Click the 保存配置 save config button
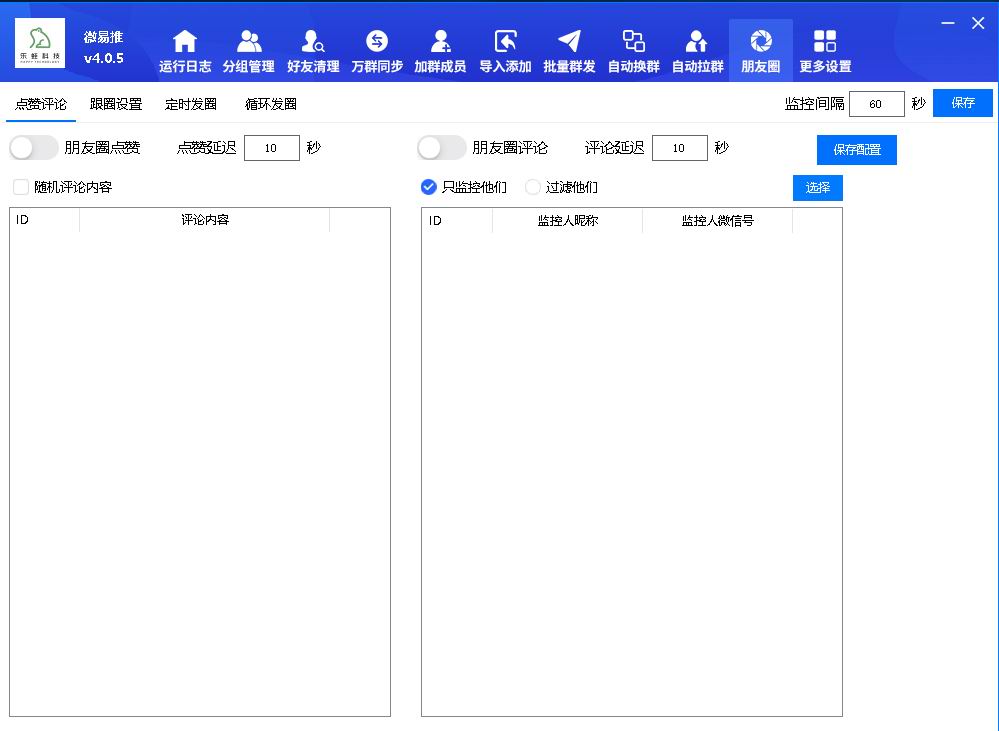 pos(856,149)
